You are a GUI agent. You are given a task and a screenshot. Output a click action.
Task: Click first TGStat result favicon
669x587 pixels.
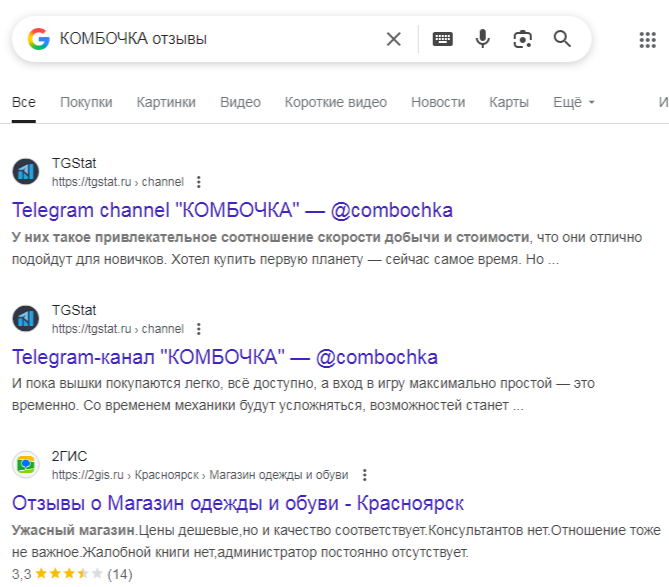(25, 172)
